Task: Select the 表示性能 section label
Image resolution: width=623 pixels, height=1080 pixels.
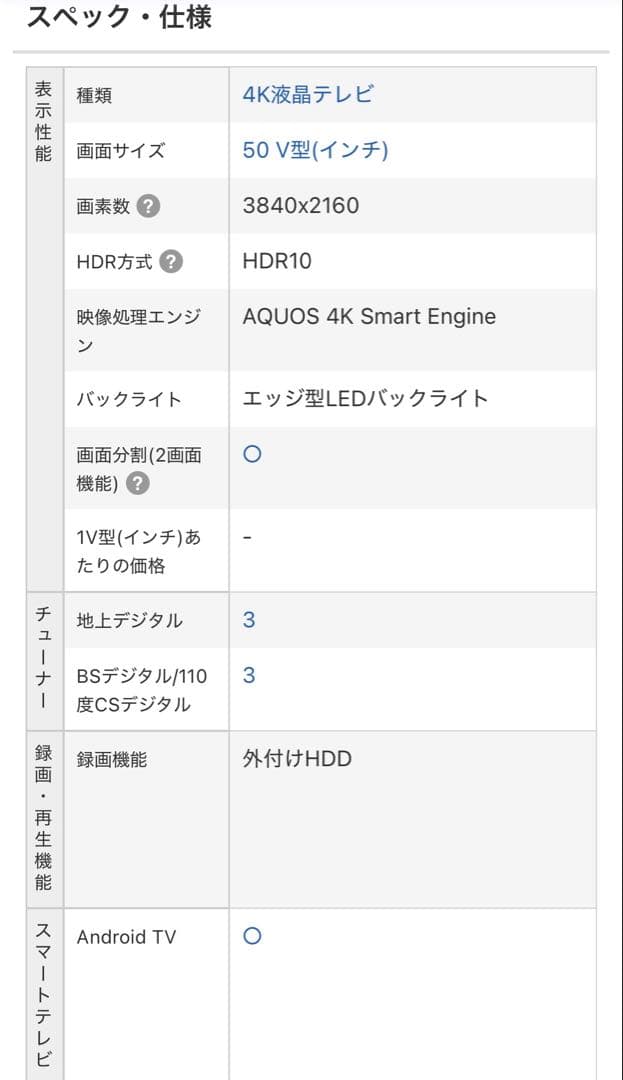Action: 43,120
